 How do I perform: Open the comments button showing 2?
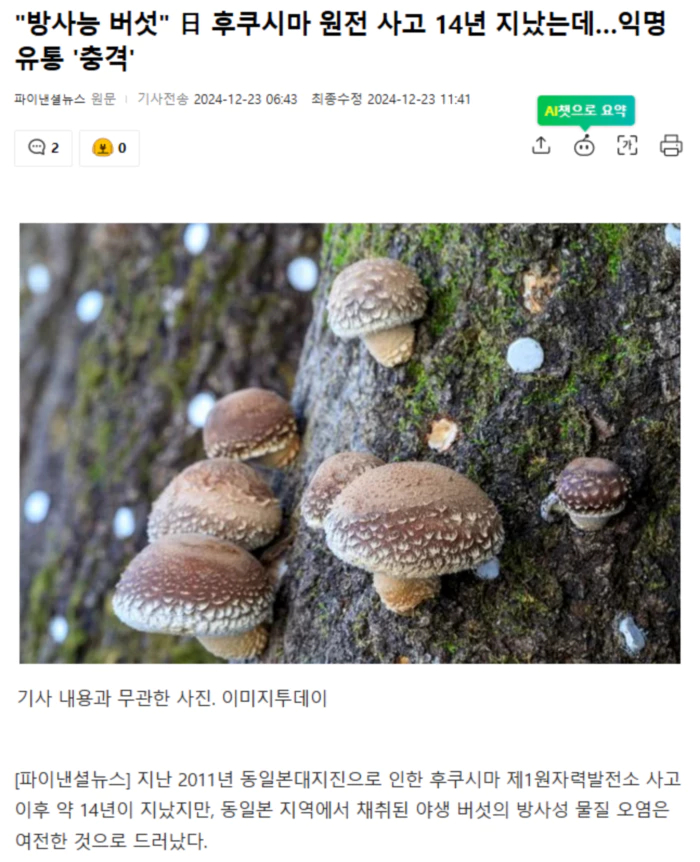click(43, 148)
